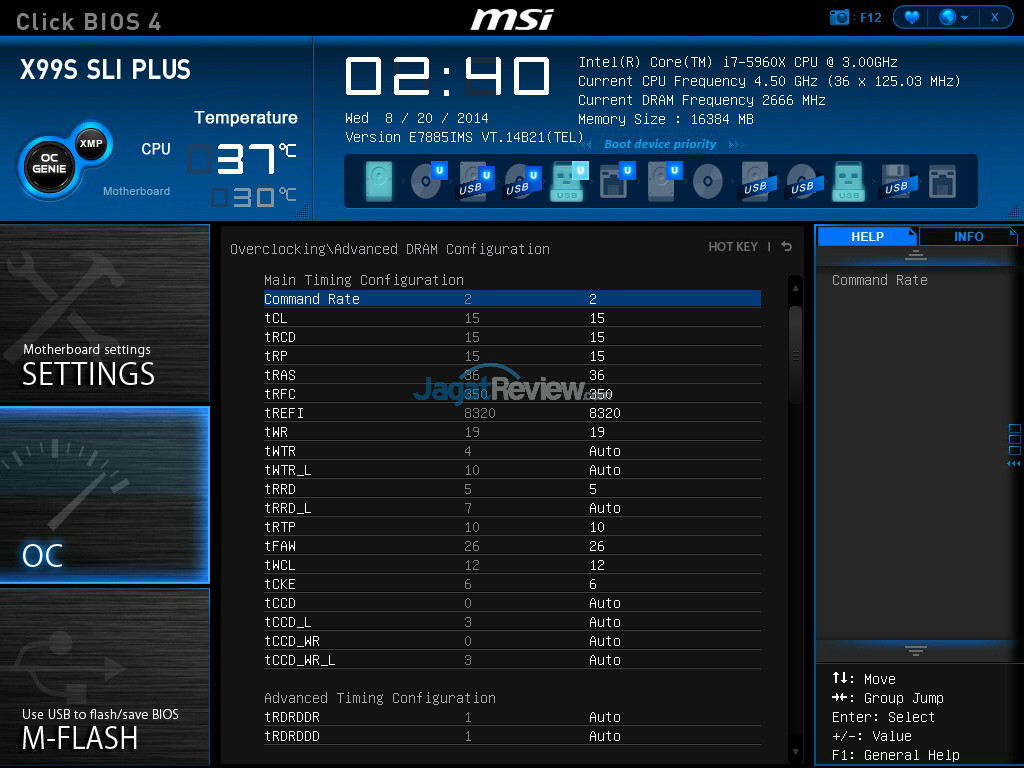This screenshot has width=1024, height=768.
Task: Take a screenshot with the F12 camera icon
Action: tap(839, 17)
